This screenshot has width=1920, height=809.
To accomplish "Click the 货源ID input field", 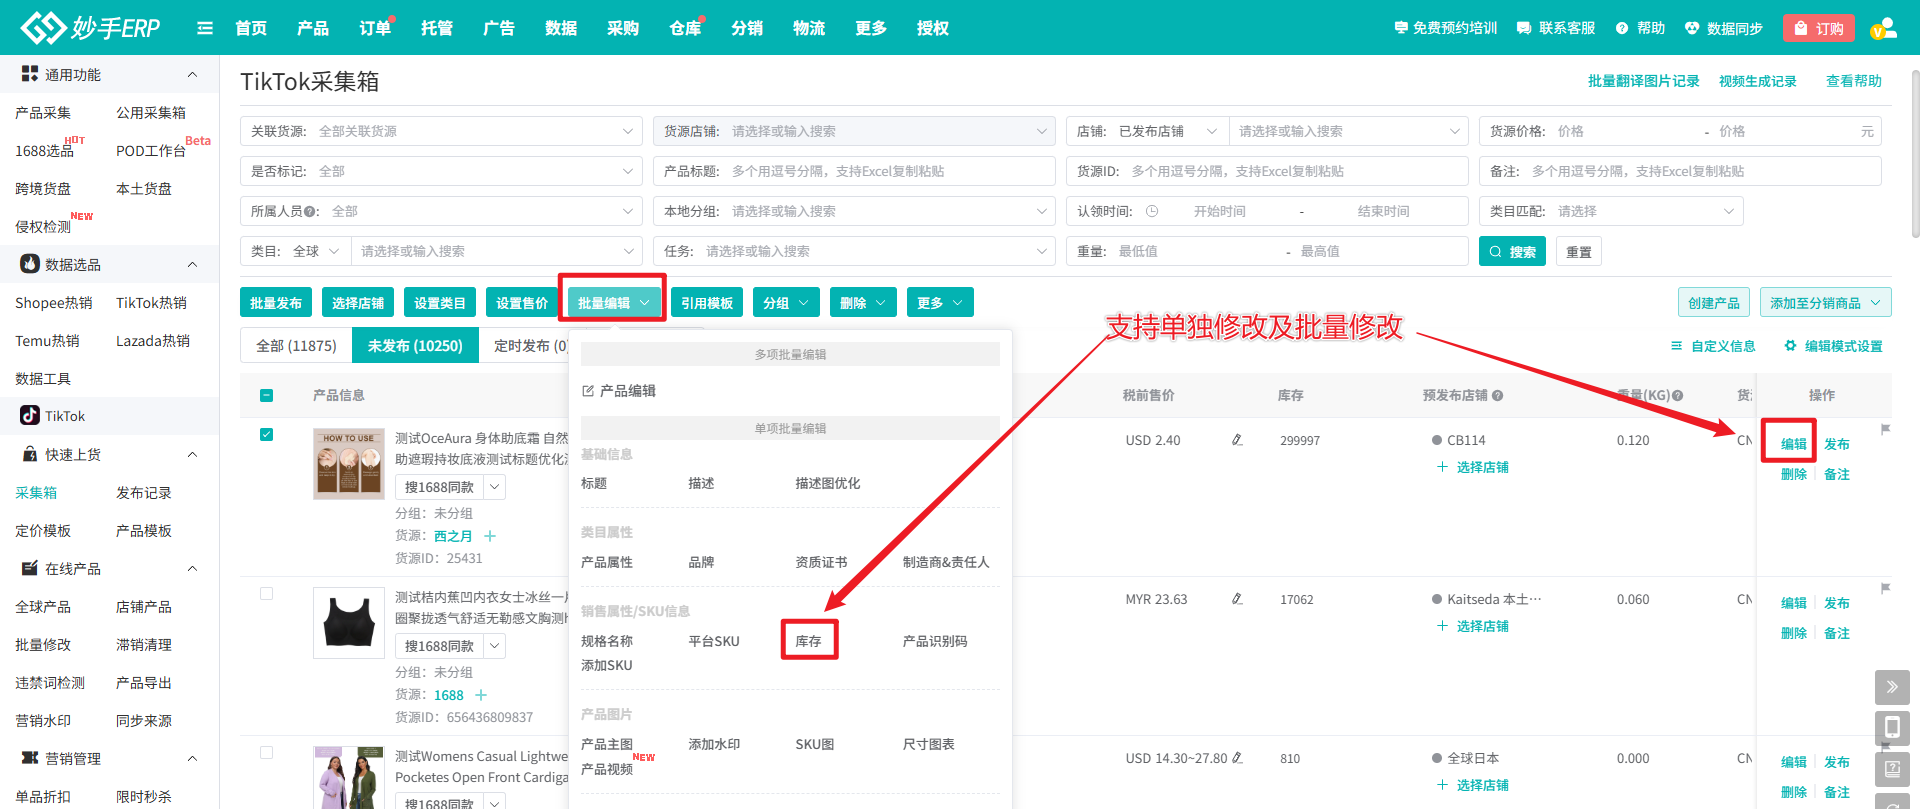I will [x=1267, y=171].
